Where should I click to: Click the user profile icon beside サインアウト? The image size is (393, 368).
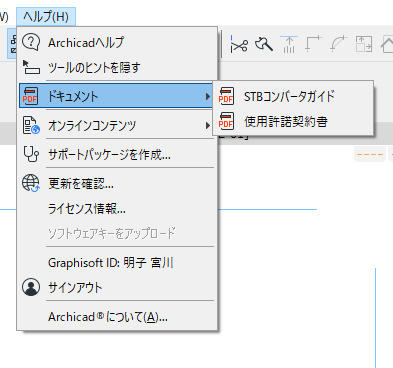click(31, 287)
